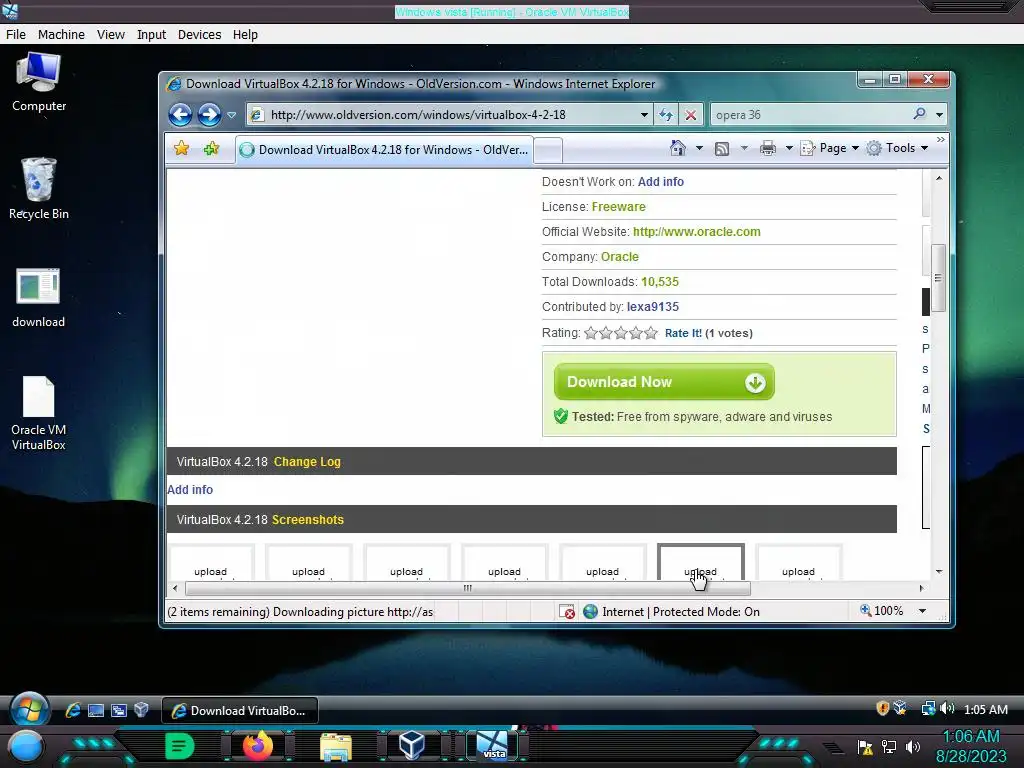Open the VirtualBox View menu
Viewport: 1024px width, 768px height.
[x=111, y=35]
